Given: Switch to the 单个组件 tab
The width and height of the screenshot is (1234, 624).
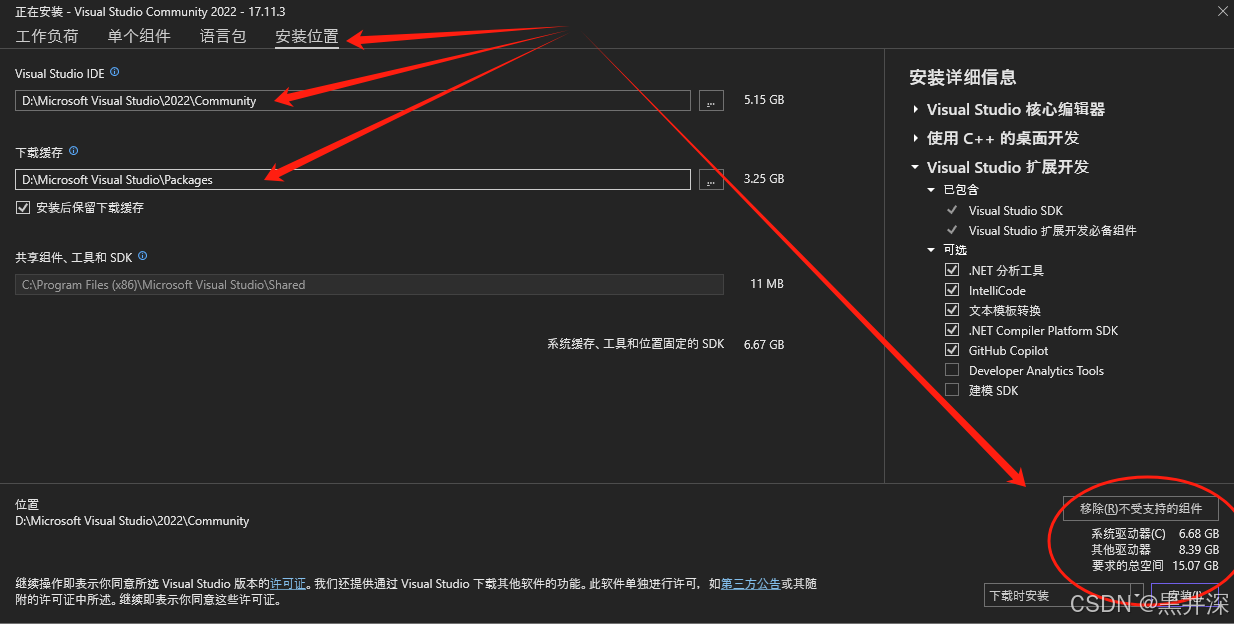Looking at the screenshot, I should pyautogui.click(x=139, y=36).
